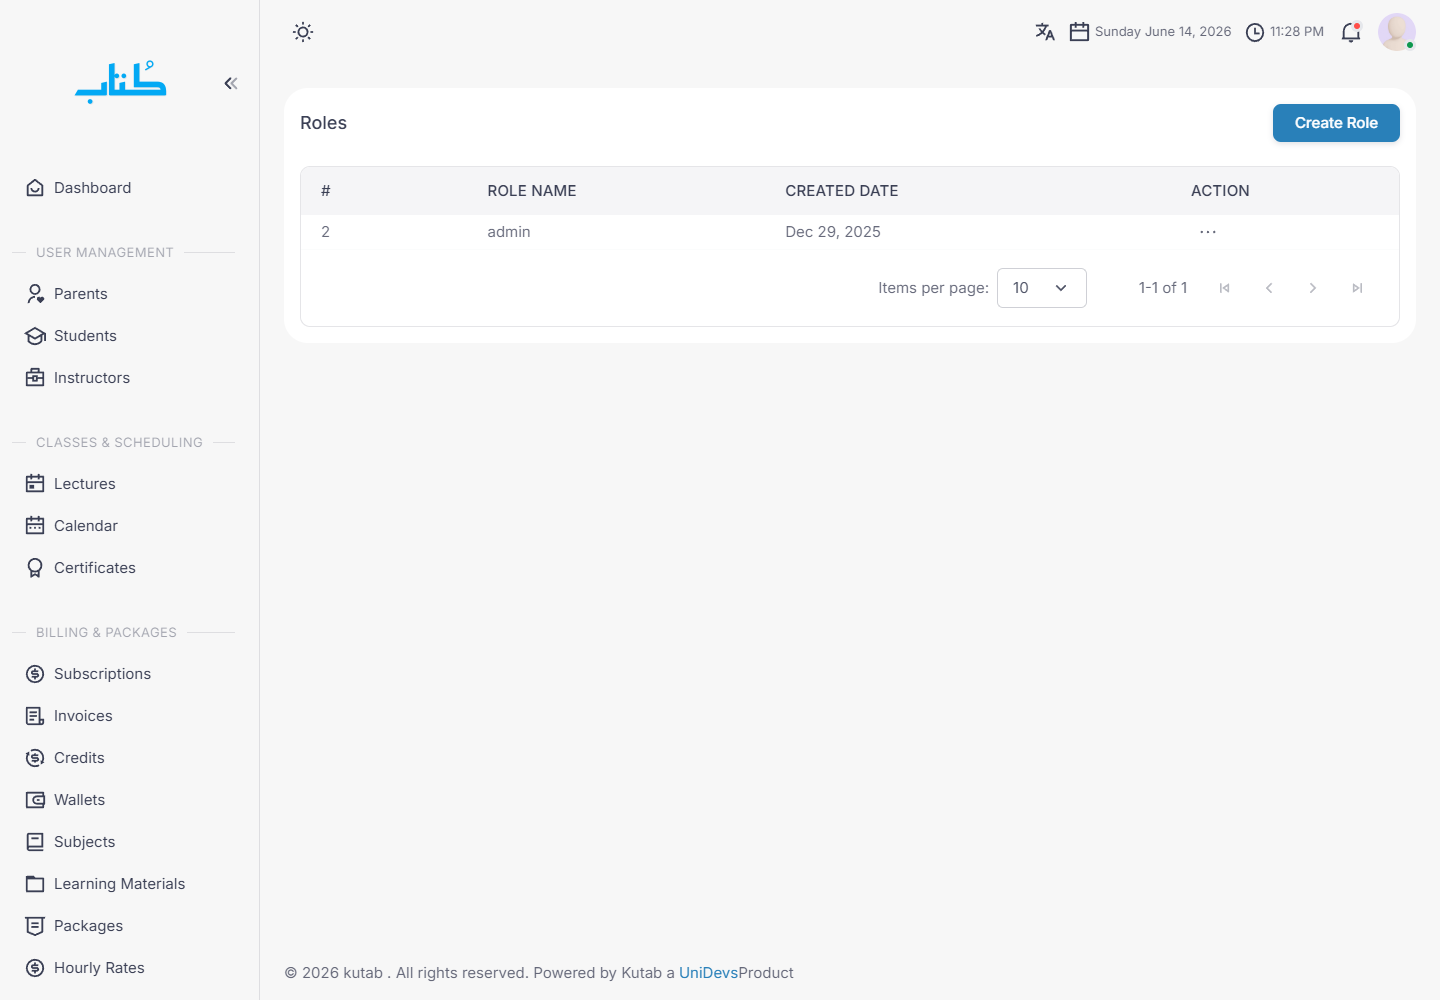Go to the previous page arrow
The height and width of the screenshot is (1000, 1440).
coord(1269,288)
